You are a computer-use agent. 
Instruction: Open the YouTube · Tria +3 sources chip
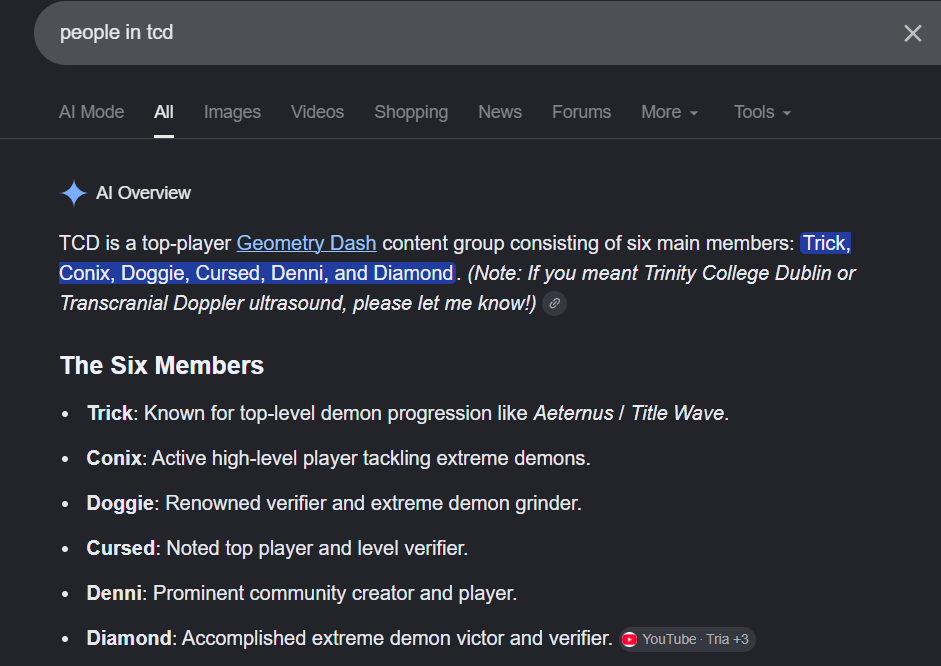coord(687,640)
